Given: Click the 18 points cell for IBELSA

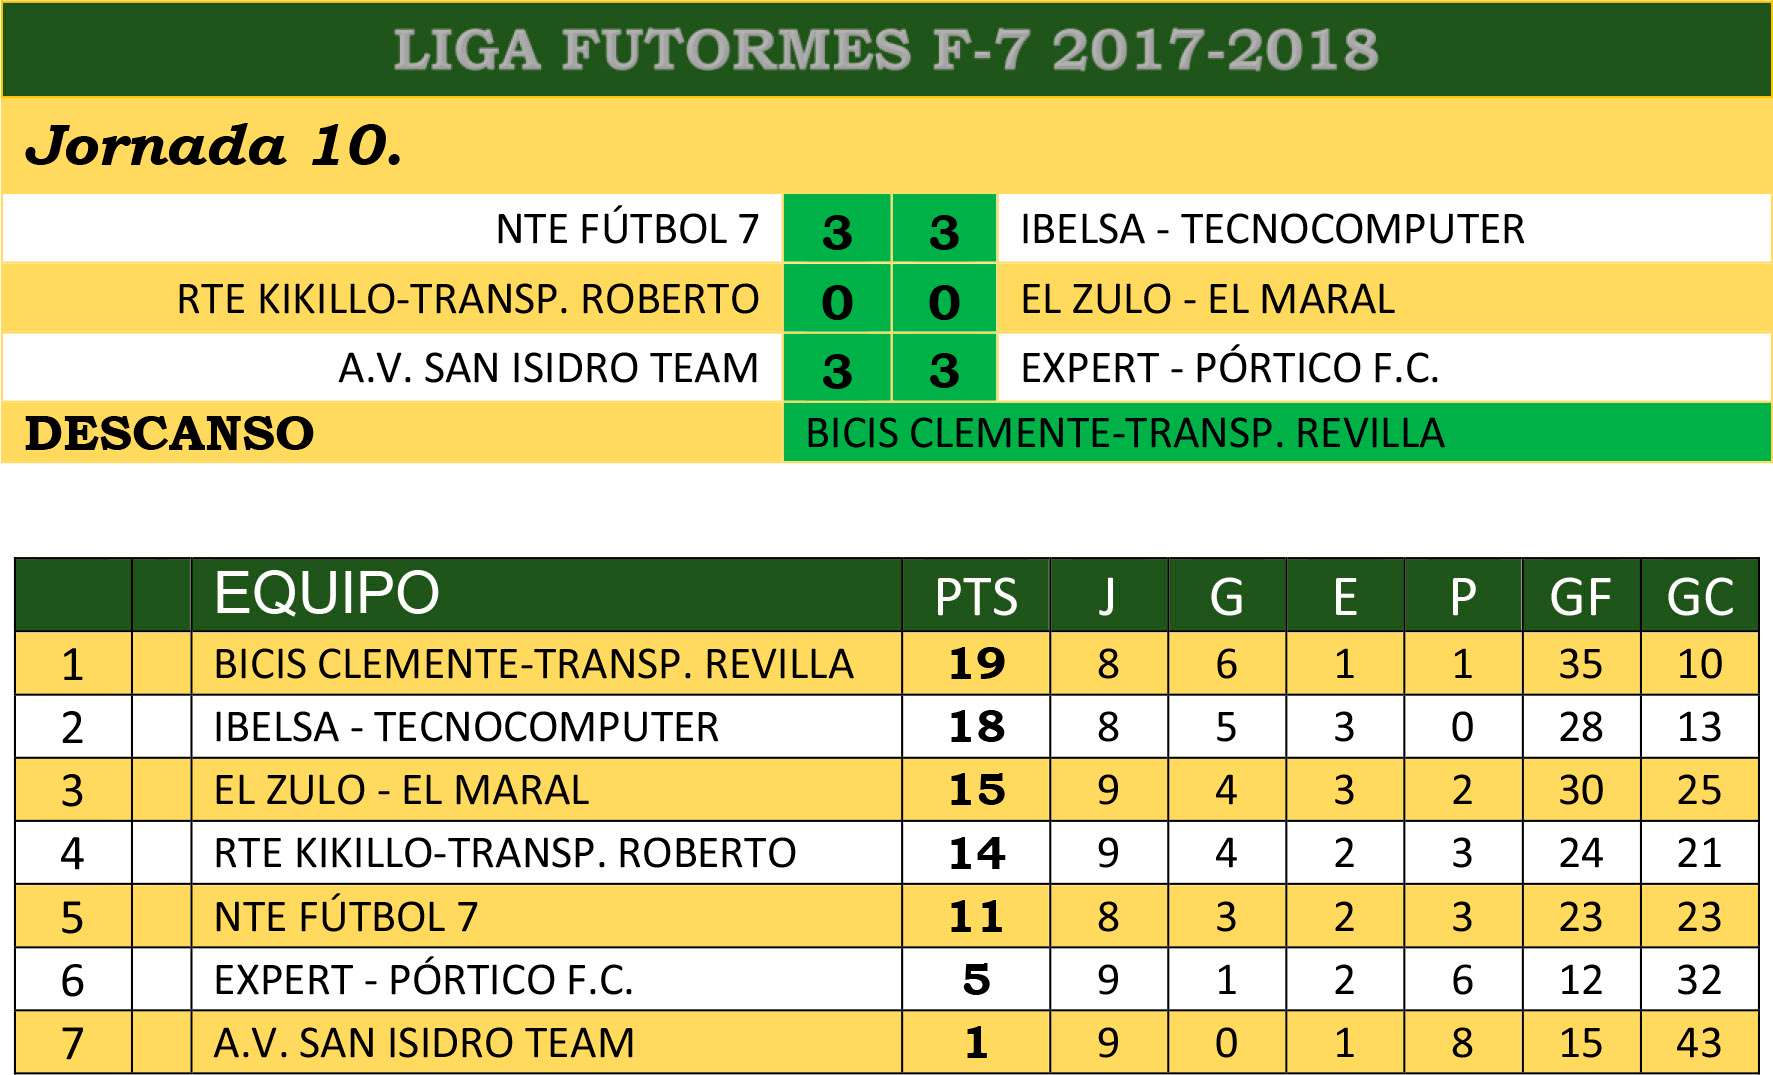Looking at the screenshot, I should pos(976,727).
